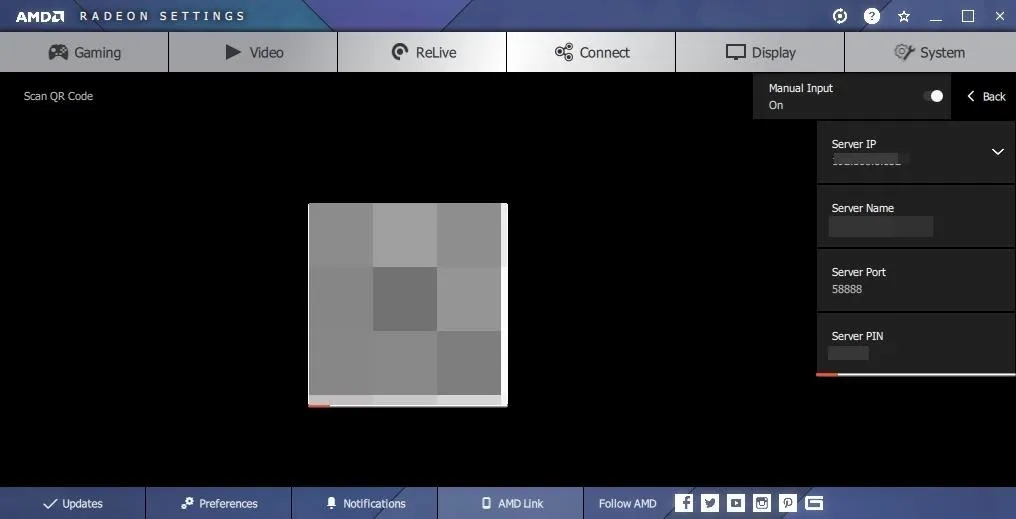Switch to the Gaming tab
This screenshot has height=519, width=1016.
click(x=84, y=52)
